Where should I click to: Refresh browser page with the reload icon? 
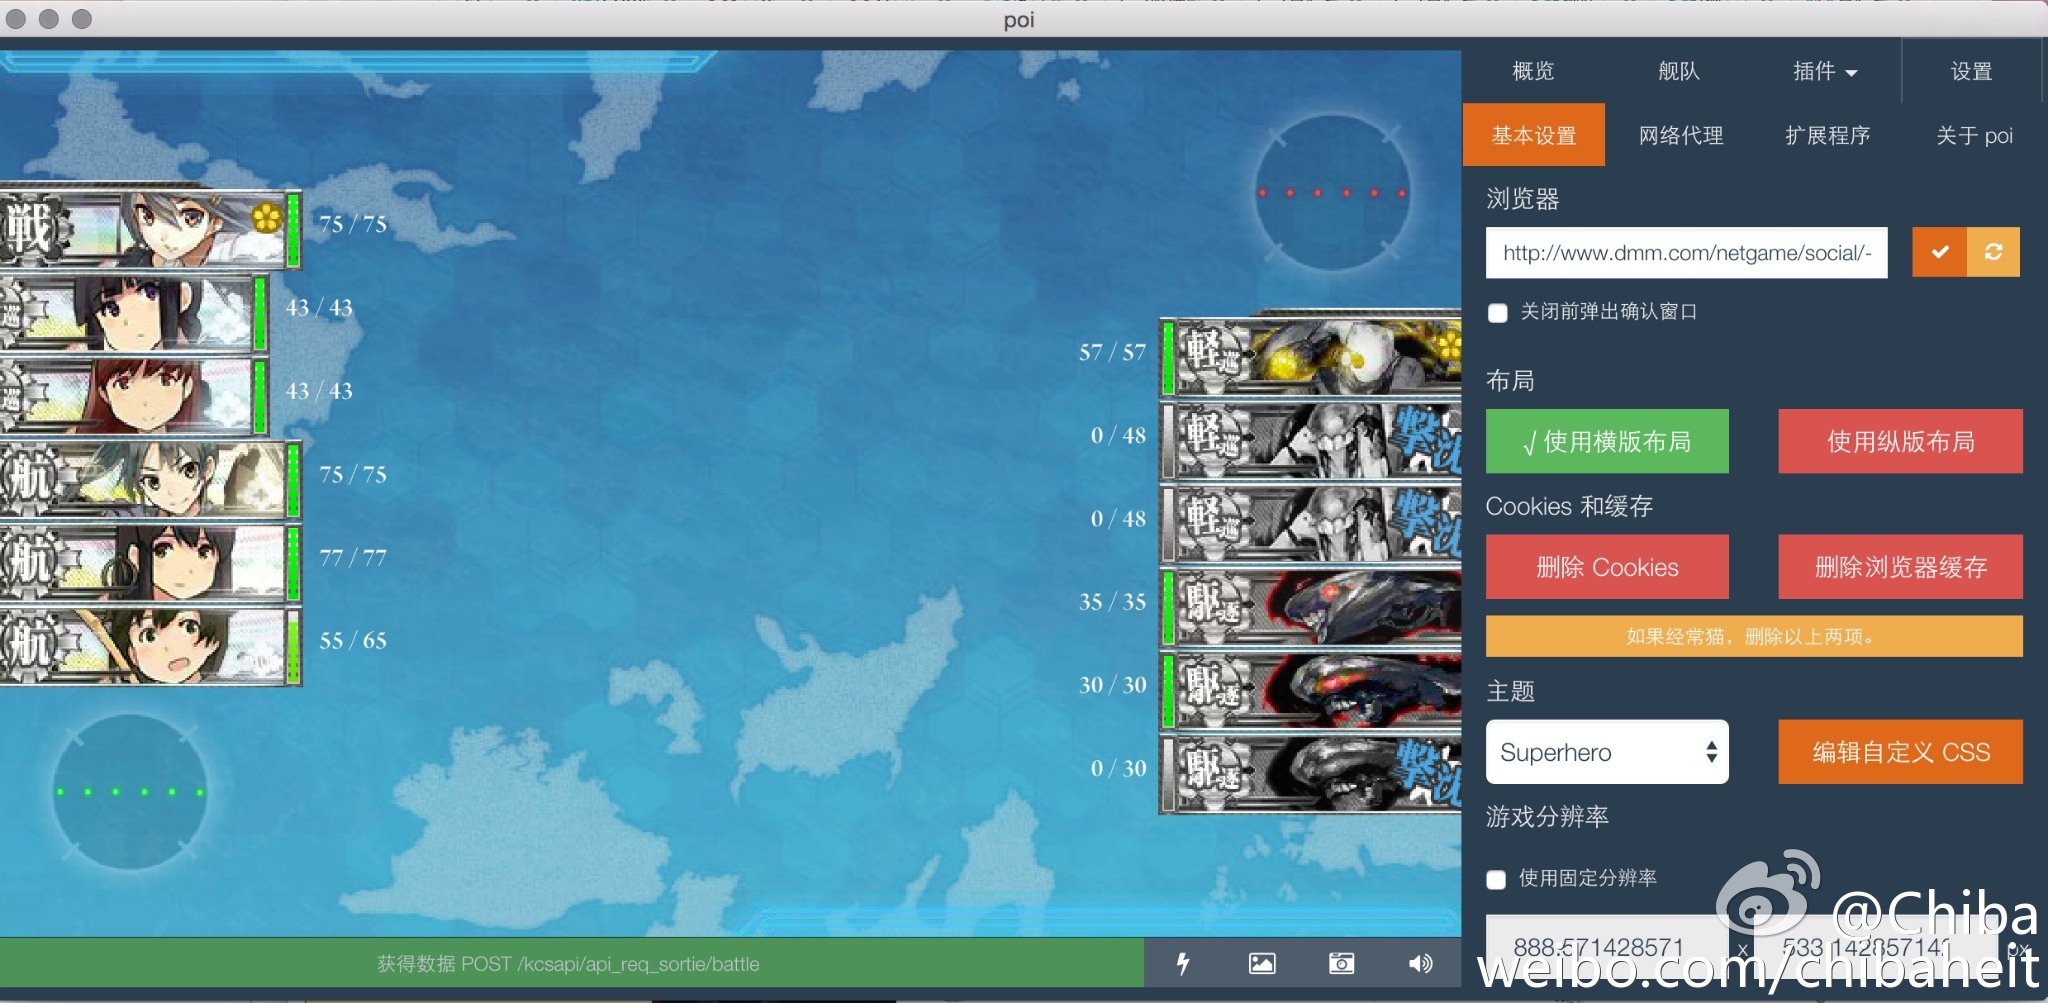coord(1993,252)
